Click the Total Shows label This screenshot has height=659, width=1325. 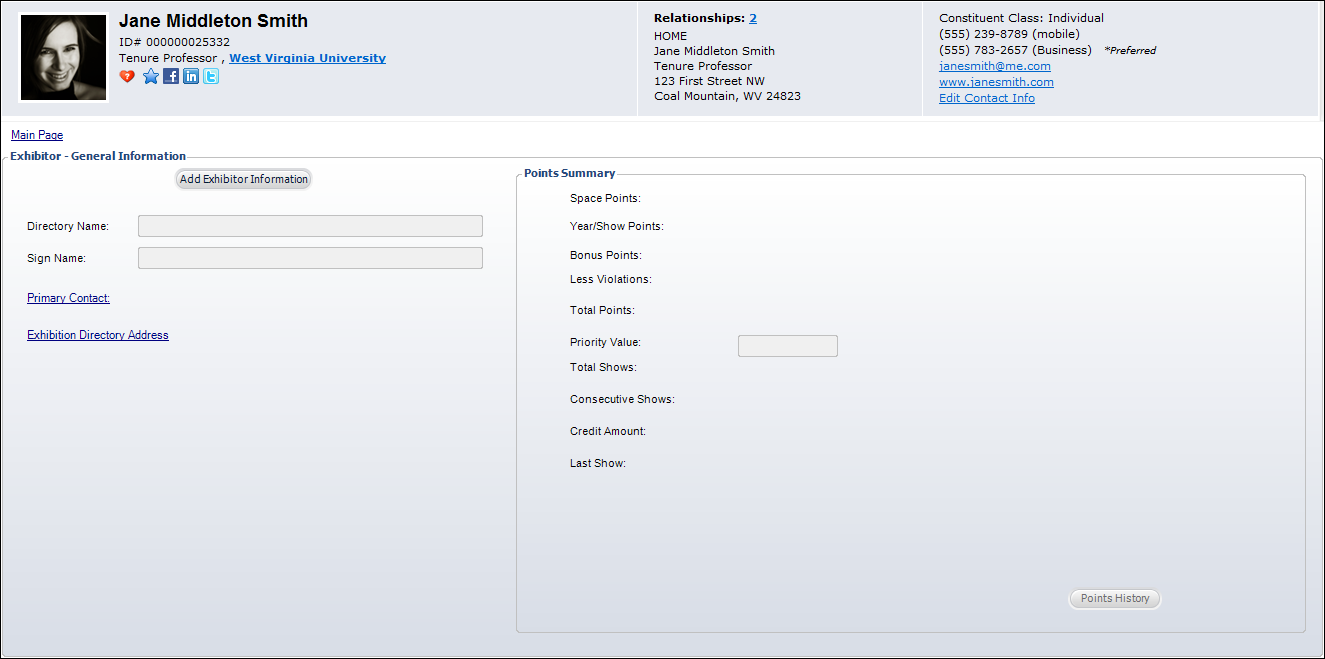(x=603, y=367)
